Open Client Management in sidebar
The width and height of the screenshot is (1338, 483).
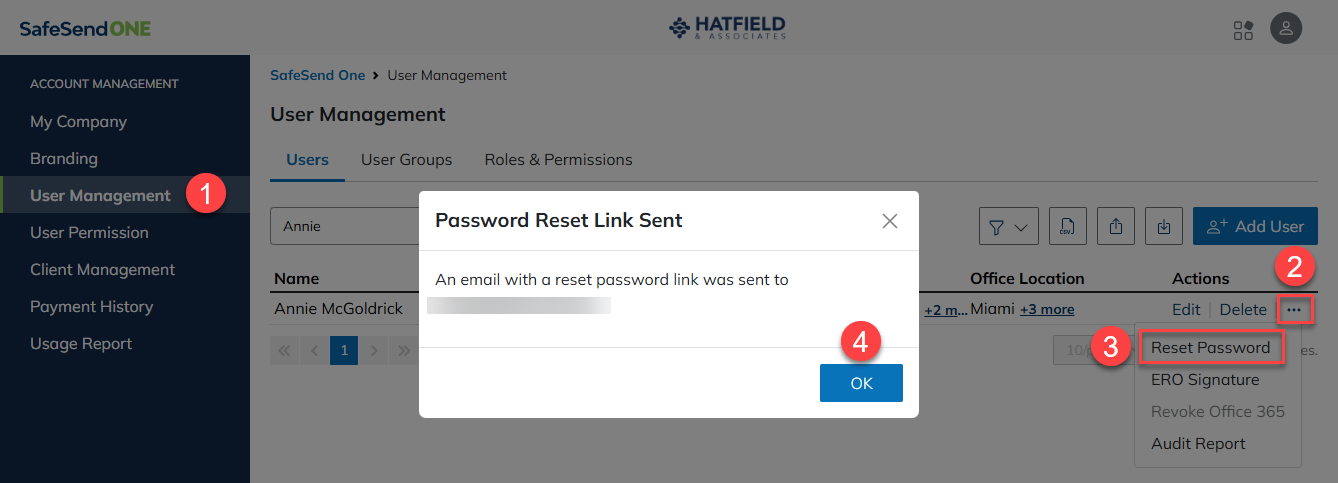[102, 270]
